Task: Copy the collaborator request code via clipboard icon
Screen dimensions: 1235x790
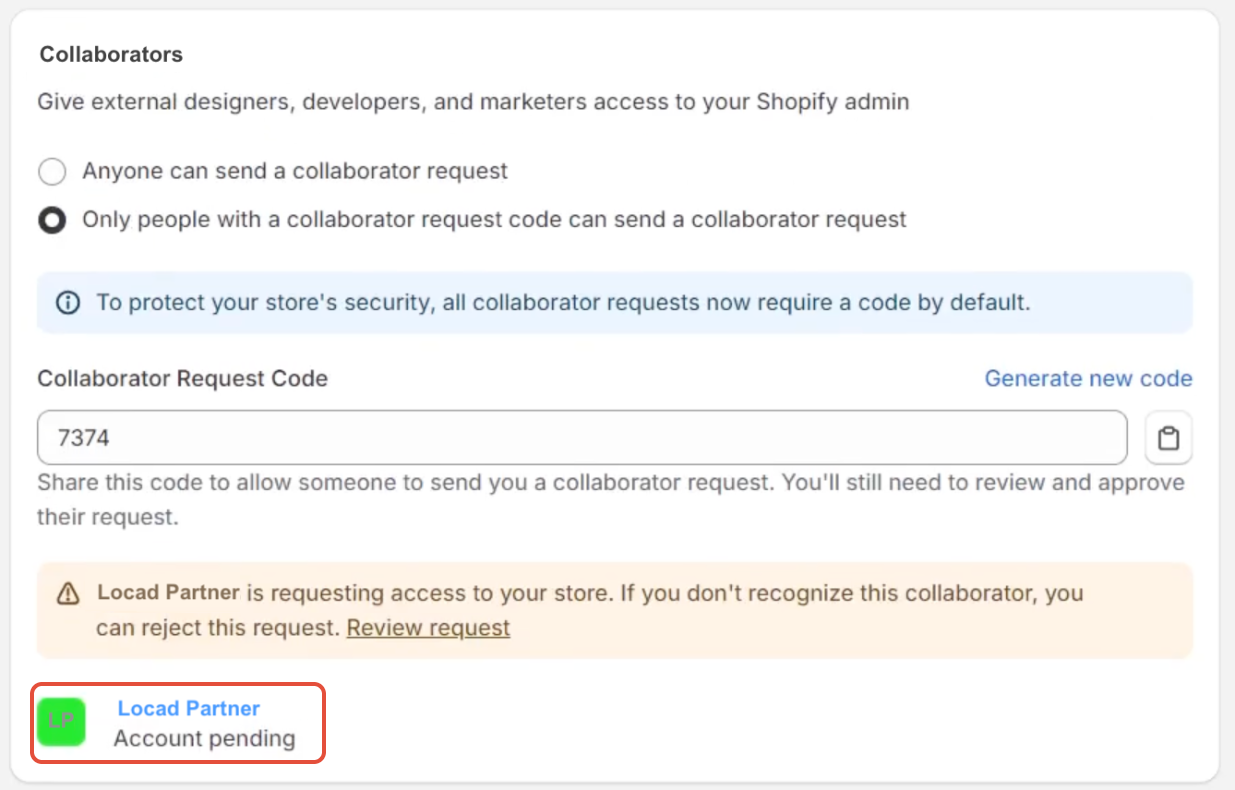Action: pyautogui.click(x=1168, y=438)
